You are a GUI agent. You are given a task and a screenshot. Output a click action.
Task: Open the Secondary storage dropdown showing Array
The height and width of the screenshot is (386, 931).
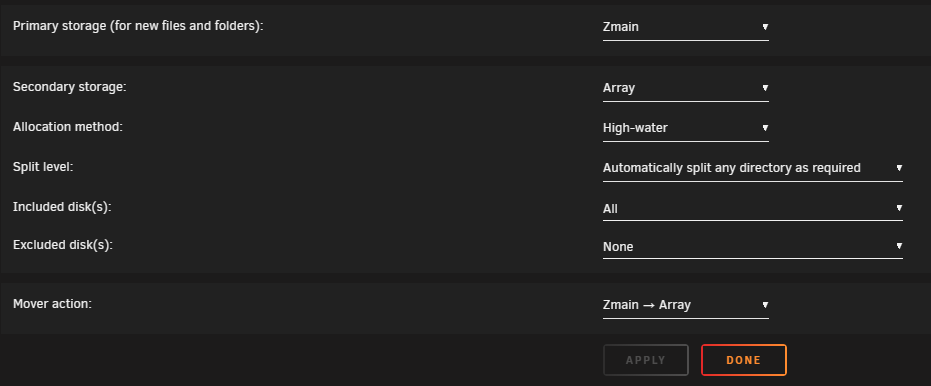click(685, 88)
